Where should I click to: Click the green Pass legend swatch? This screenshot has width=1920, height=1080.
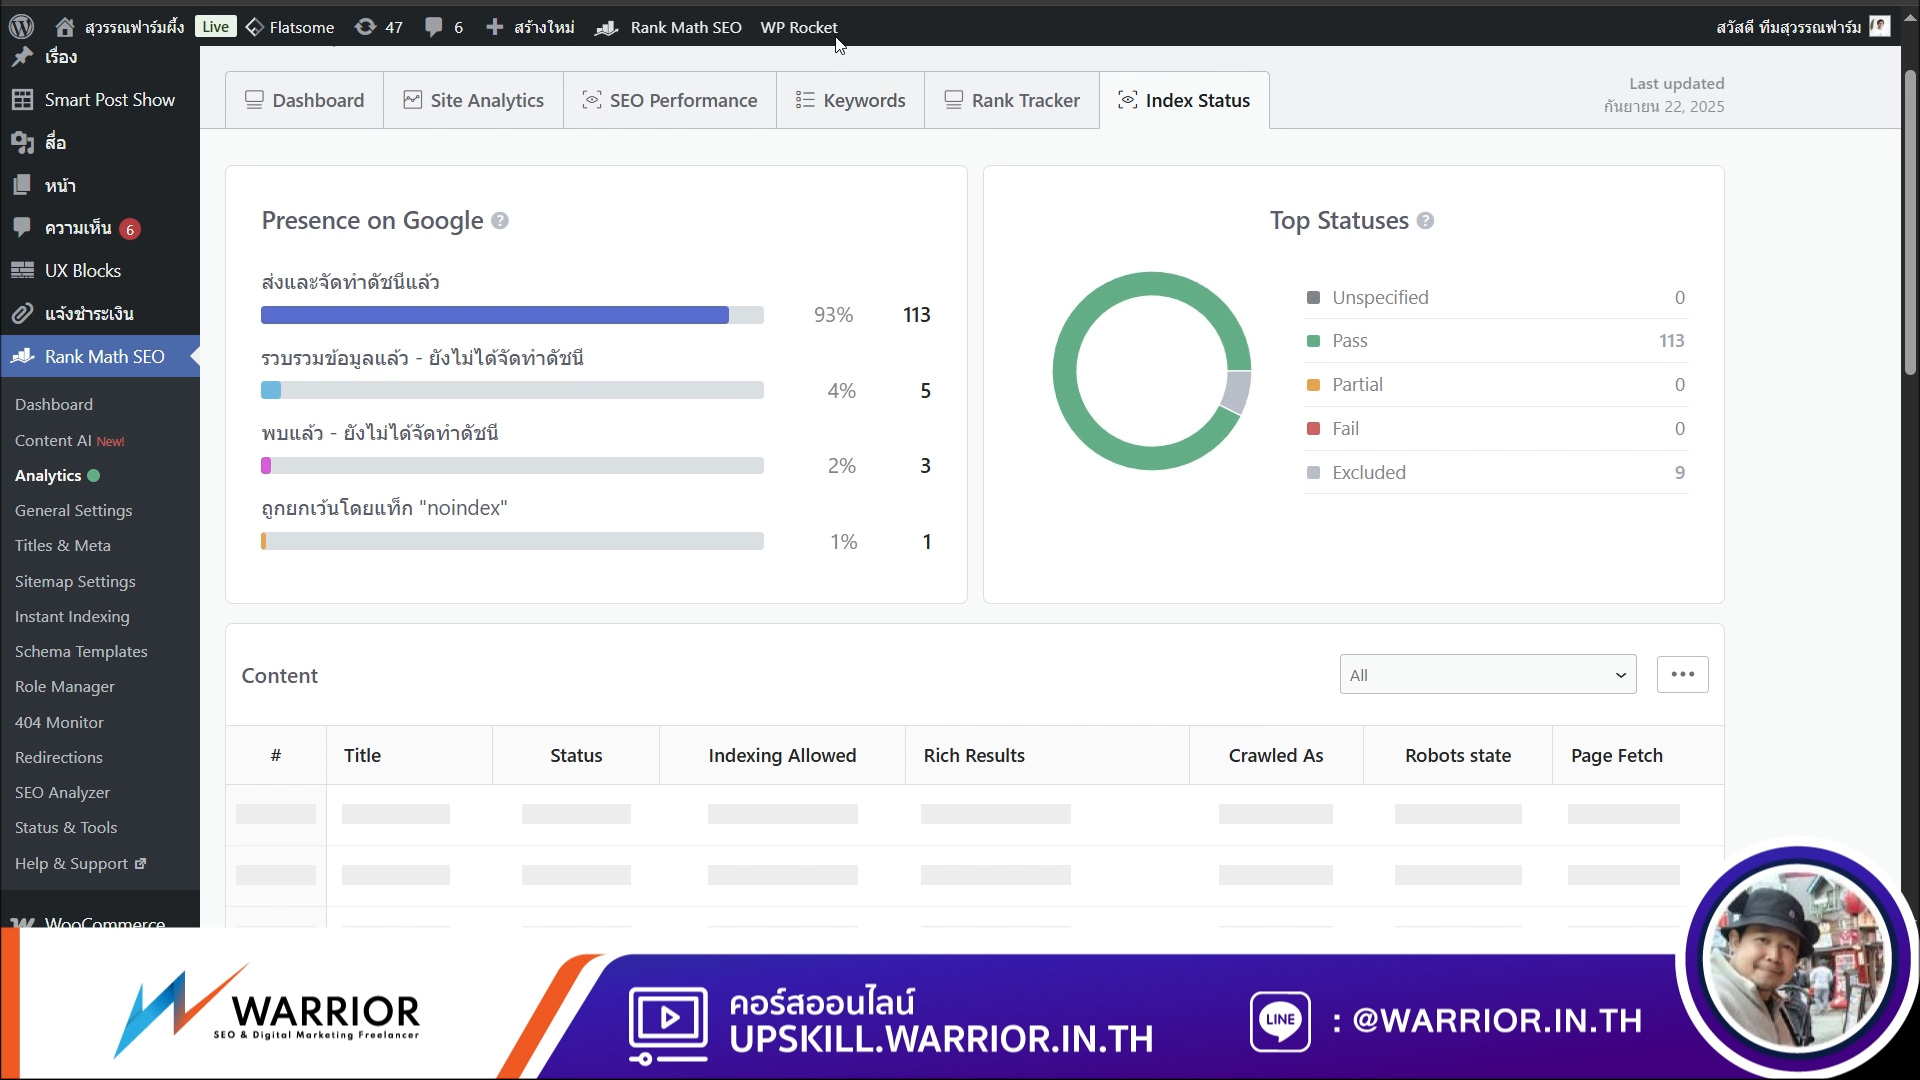pos(1314,341)
